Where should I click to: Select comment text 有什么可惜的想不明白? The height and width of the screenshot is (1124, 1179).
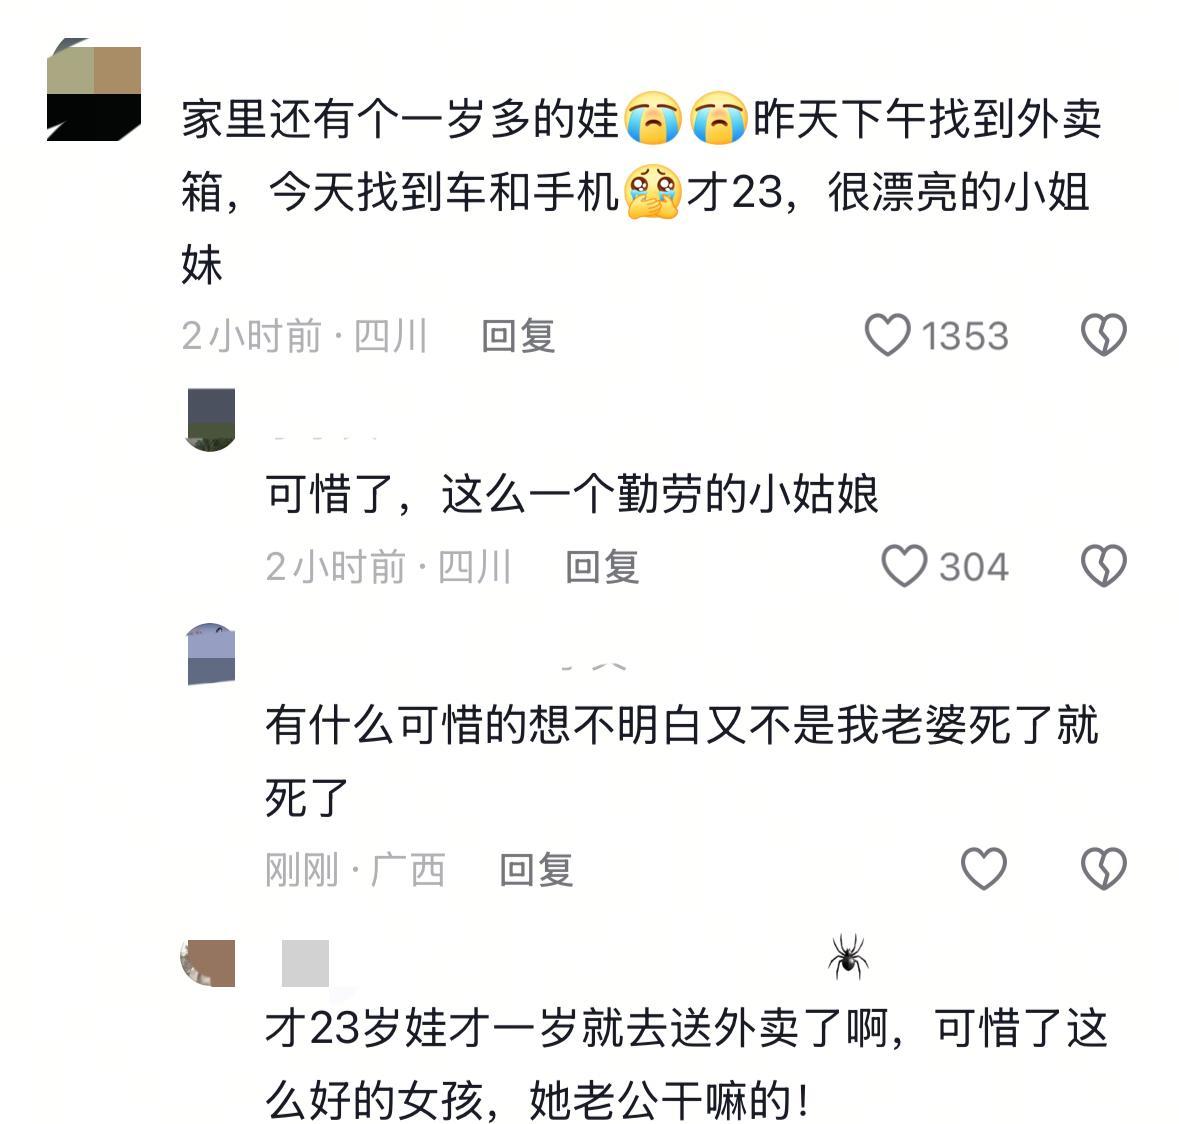coord(681,760)
